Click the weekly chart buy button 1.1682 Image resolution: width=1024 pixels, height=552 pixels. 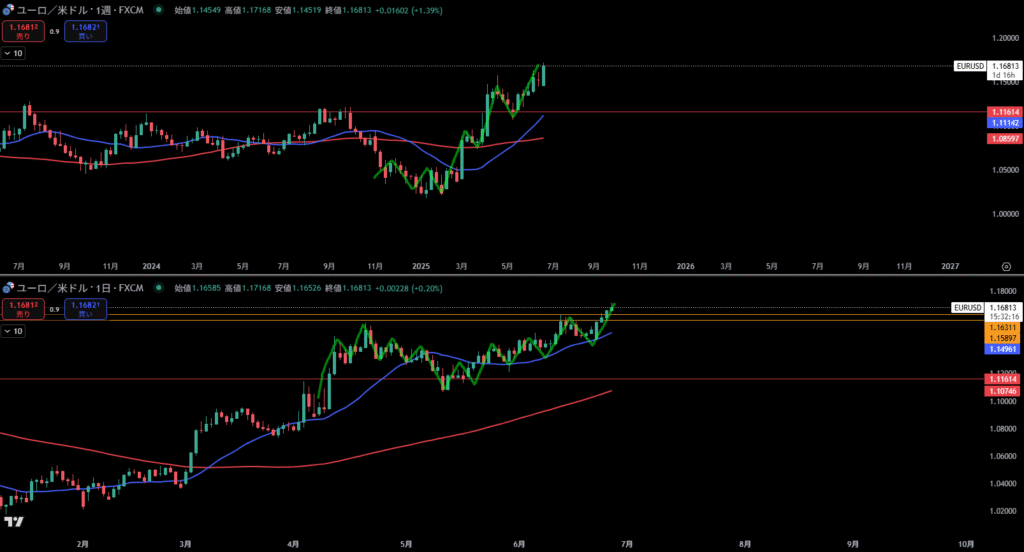(86, 31)
